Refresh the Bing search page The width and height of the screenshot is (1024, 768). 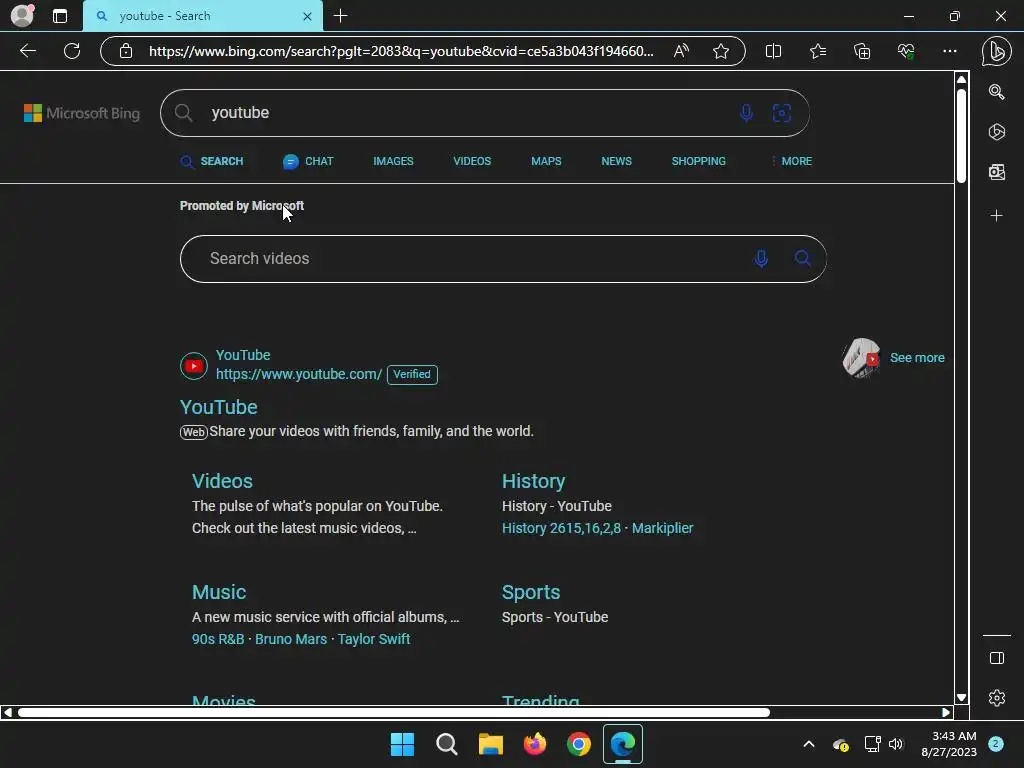(72, 51)
